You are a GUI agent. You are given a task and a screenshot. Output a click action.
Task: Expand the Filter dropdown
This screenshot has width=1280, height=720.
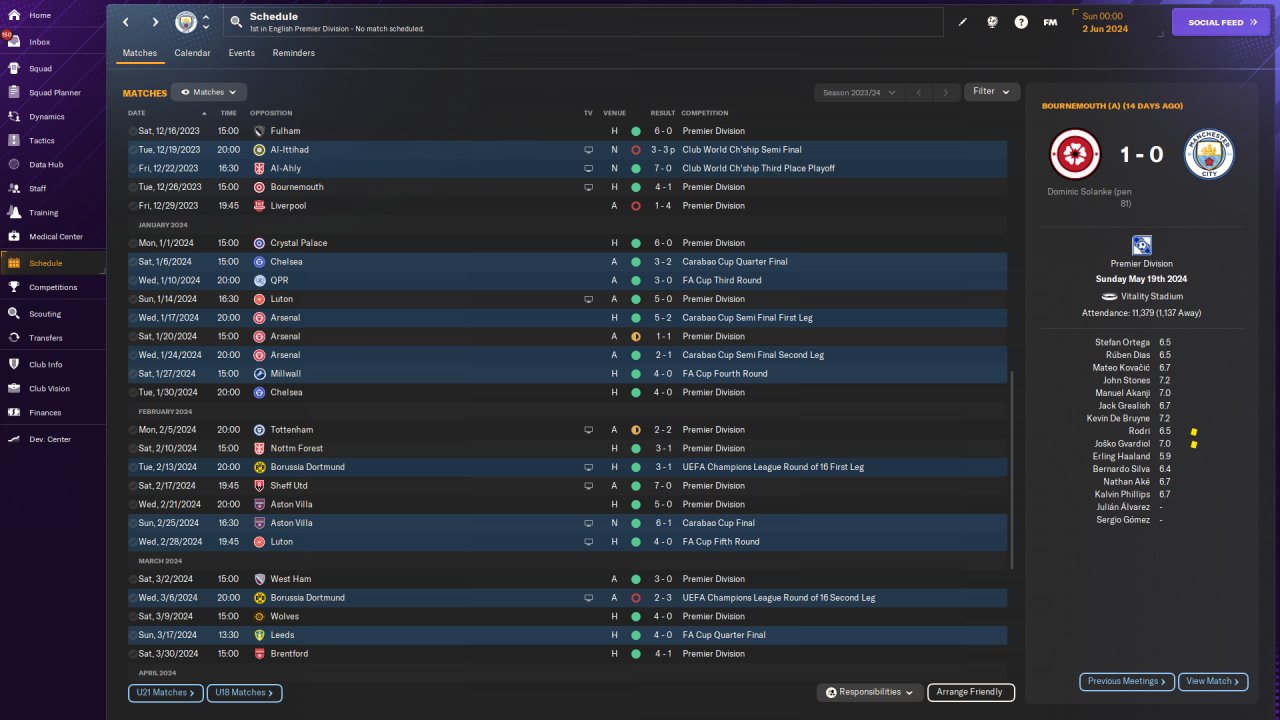991,92
